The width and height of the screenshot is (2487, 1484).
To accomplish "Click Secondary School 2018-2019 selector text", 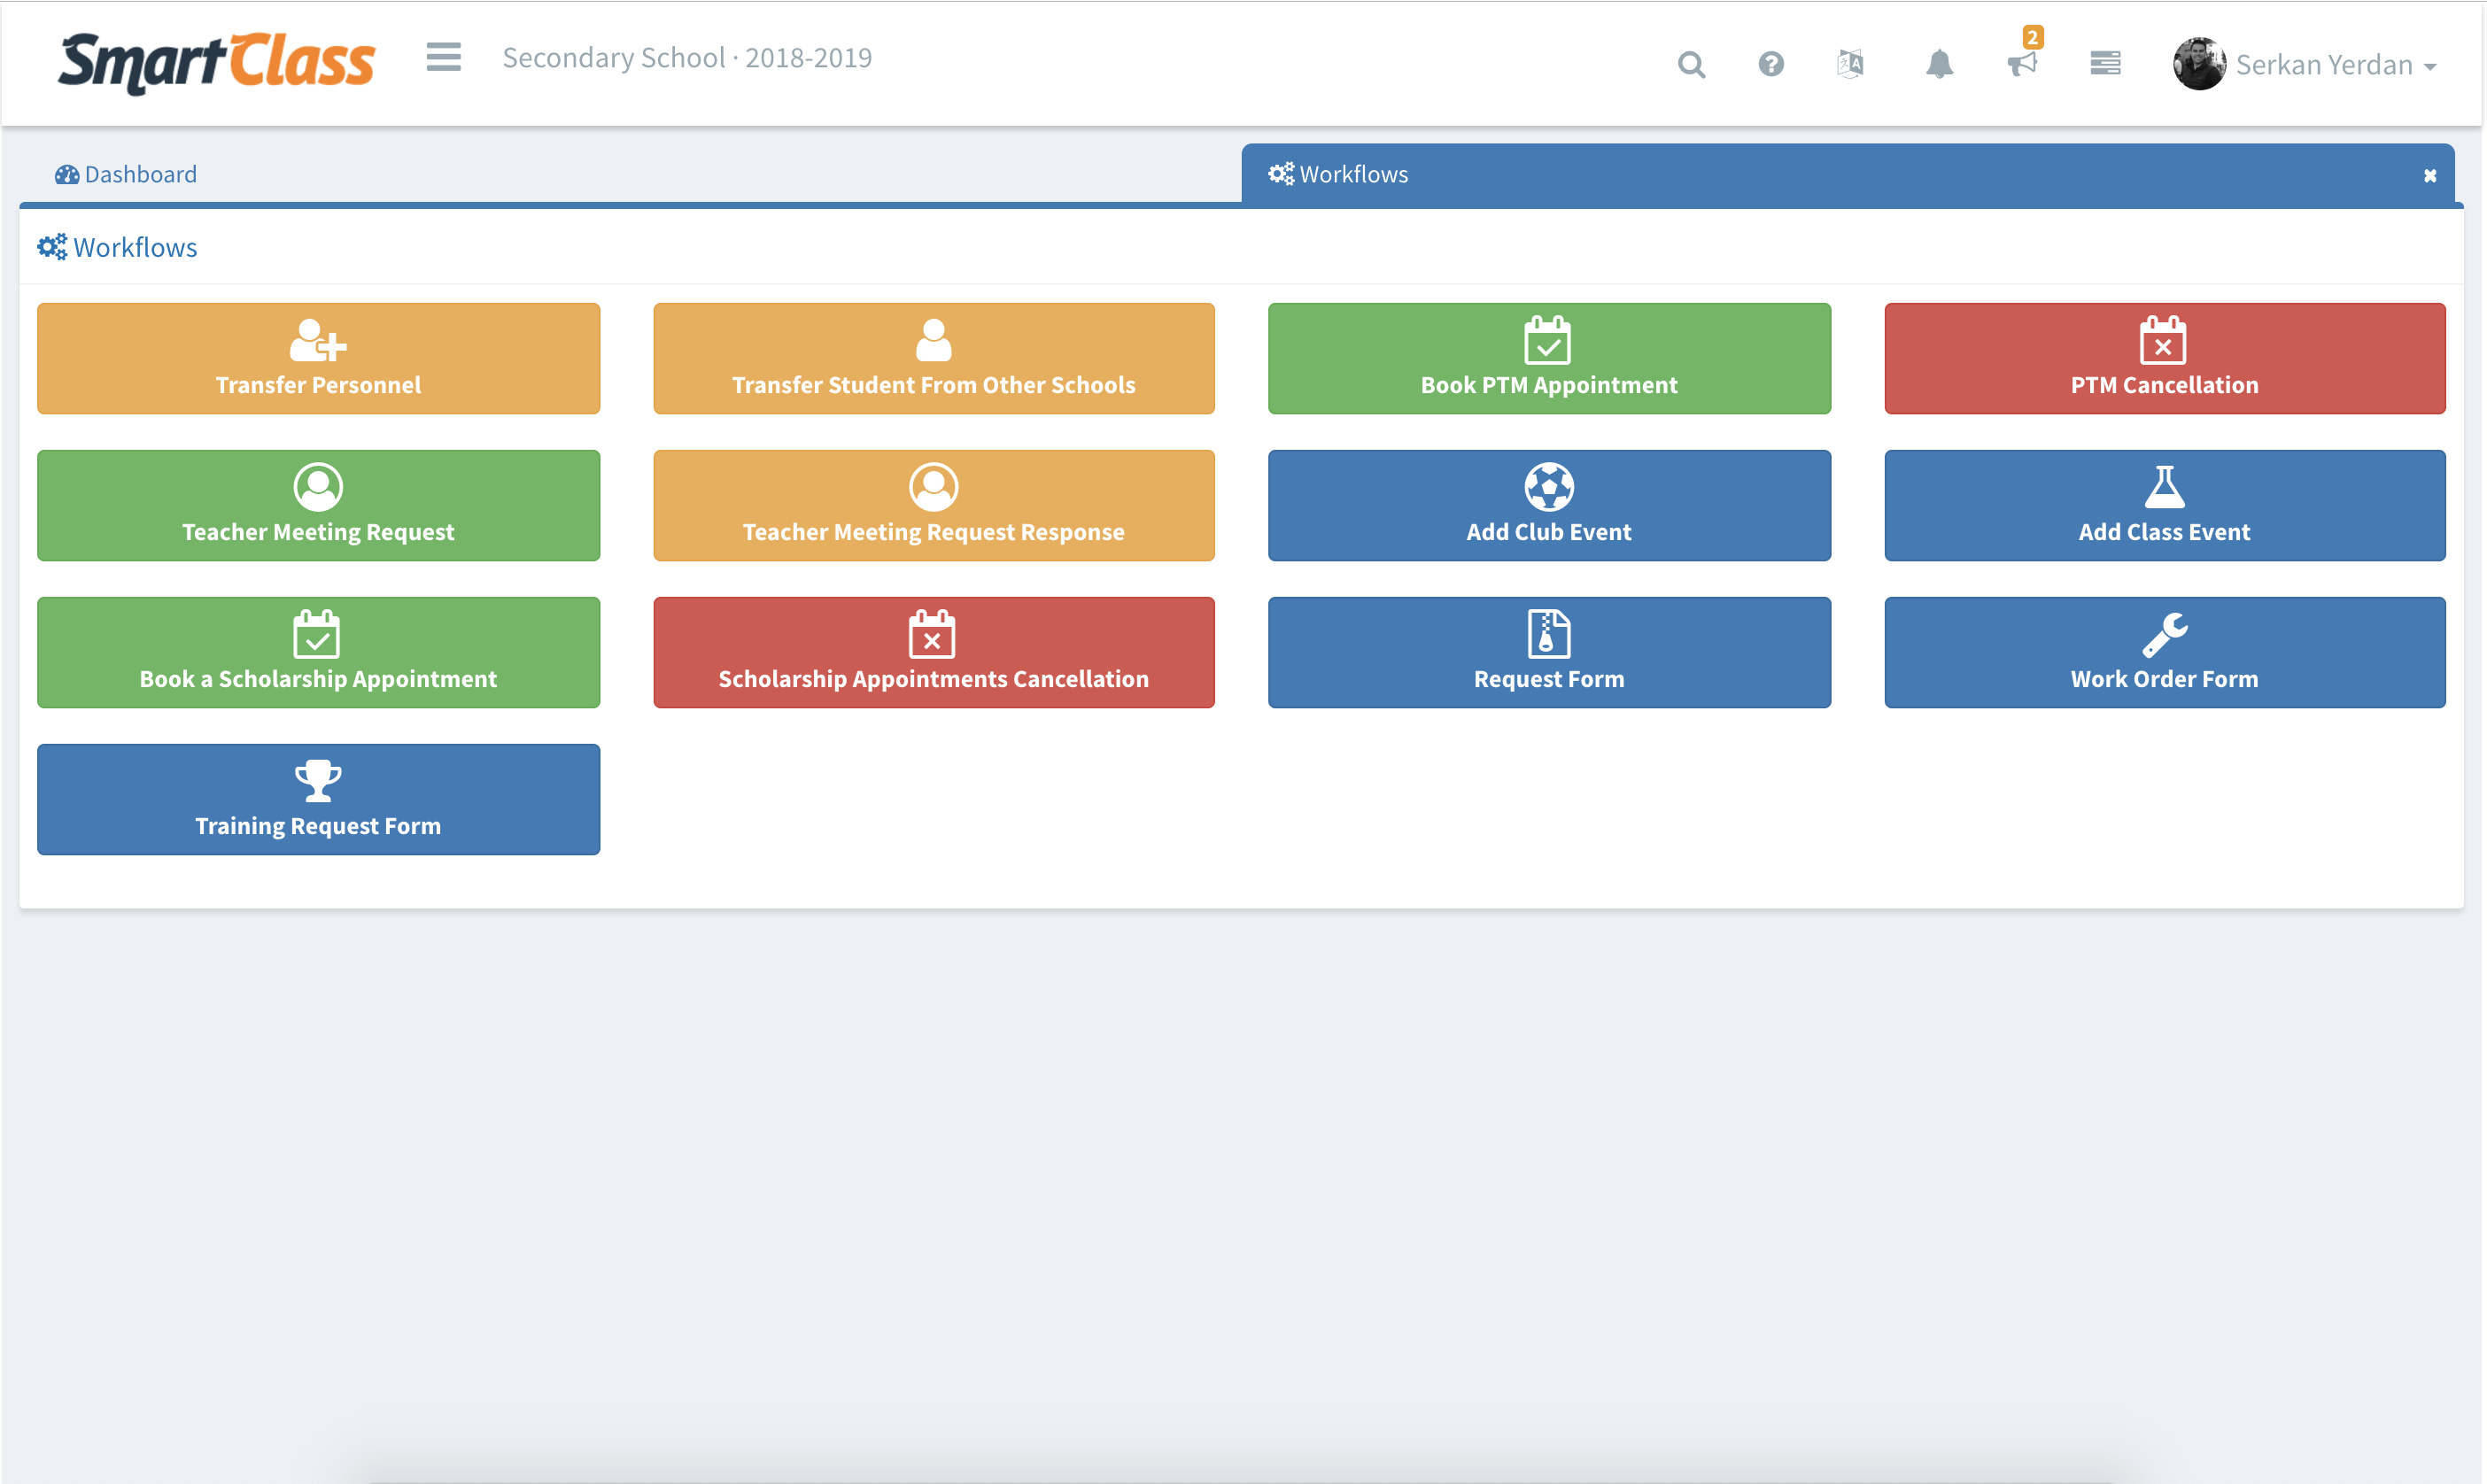I will pos(687,58).
